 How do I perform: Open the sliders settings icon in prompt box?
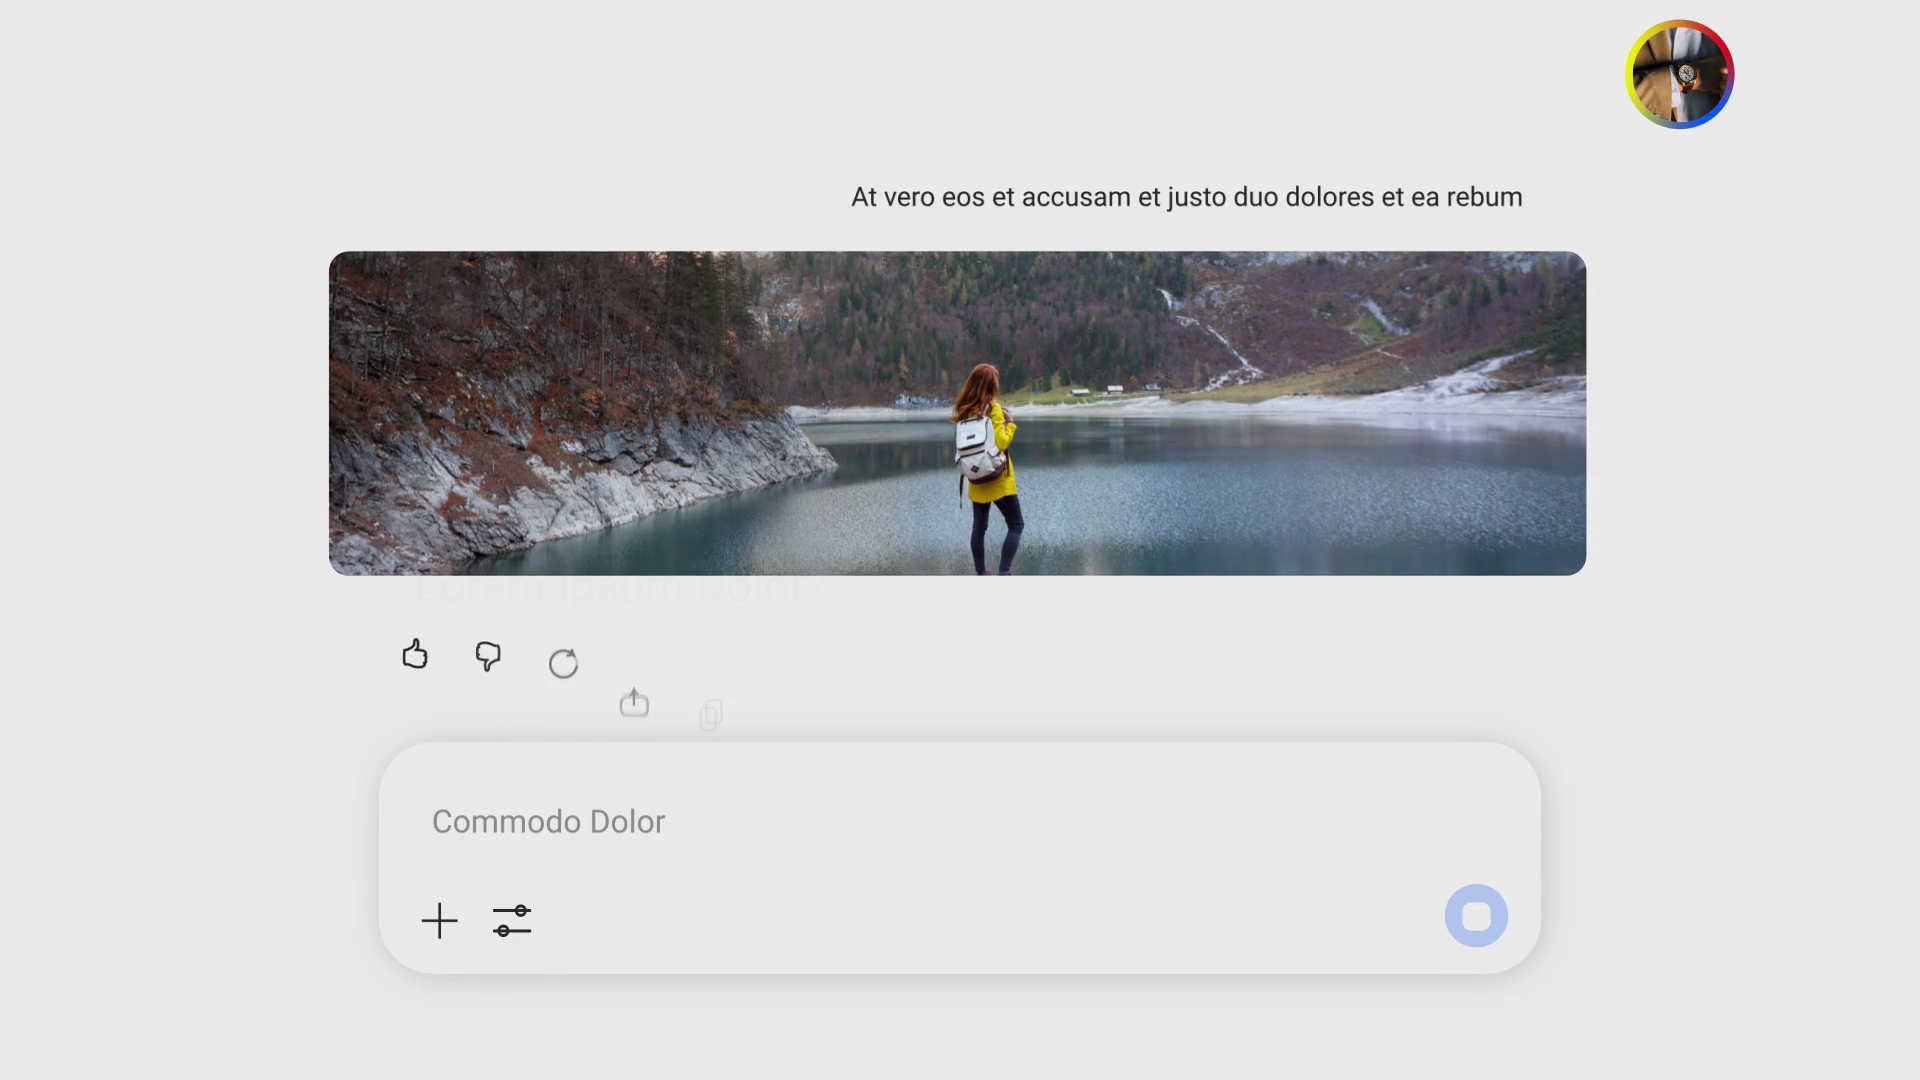[512, 921]
